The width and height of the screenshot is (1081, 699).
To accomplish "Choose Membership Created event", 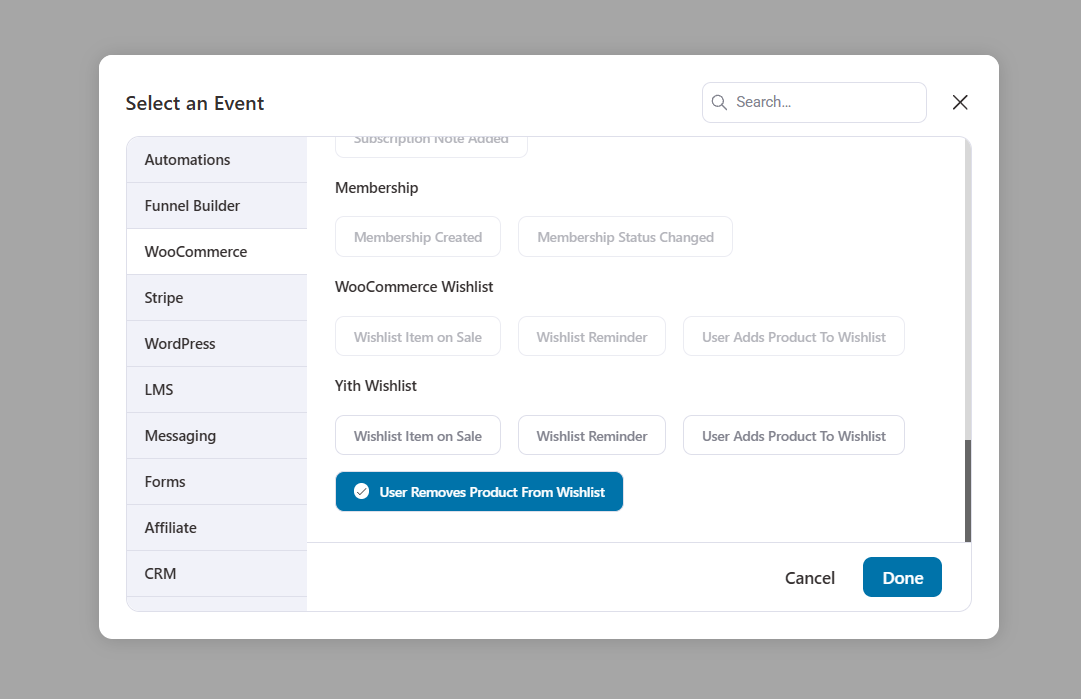I will 418,237.
